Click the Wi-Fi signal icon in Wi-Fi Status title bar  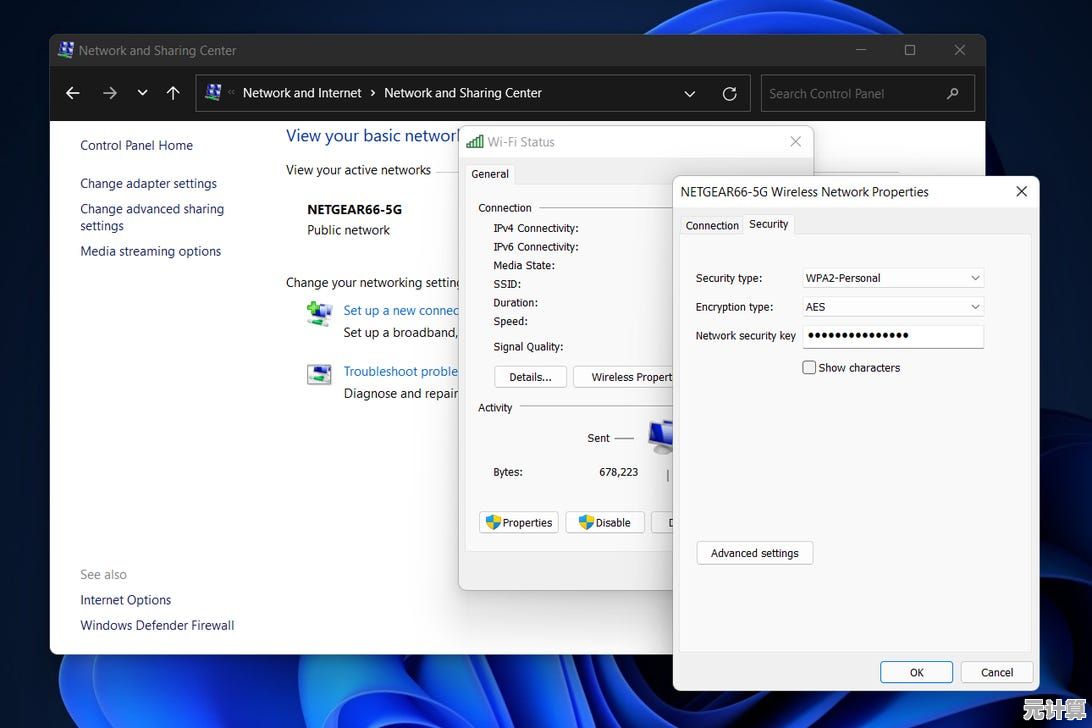point(474,141)
